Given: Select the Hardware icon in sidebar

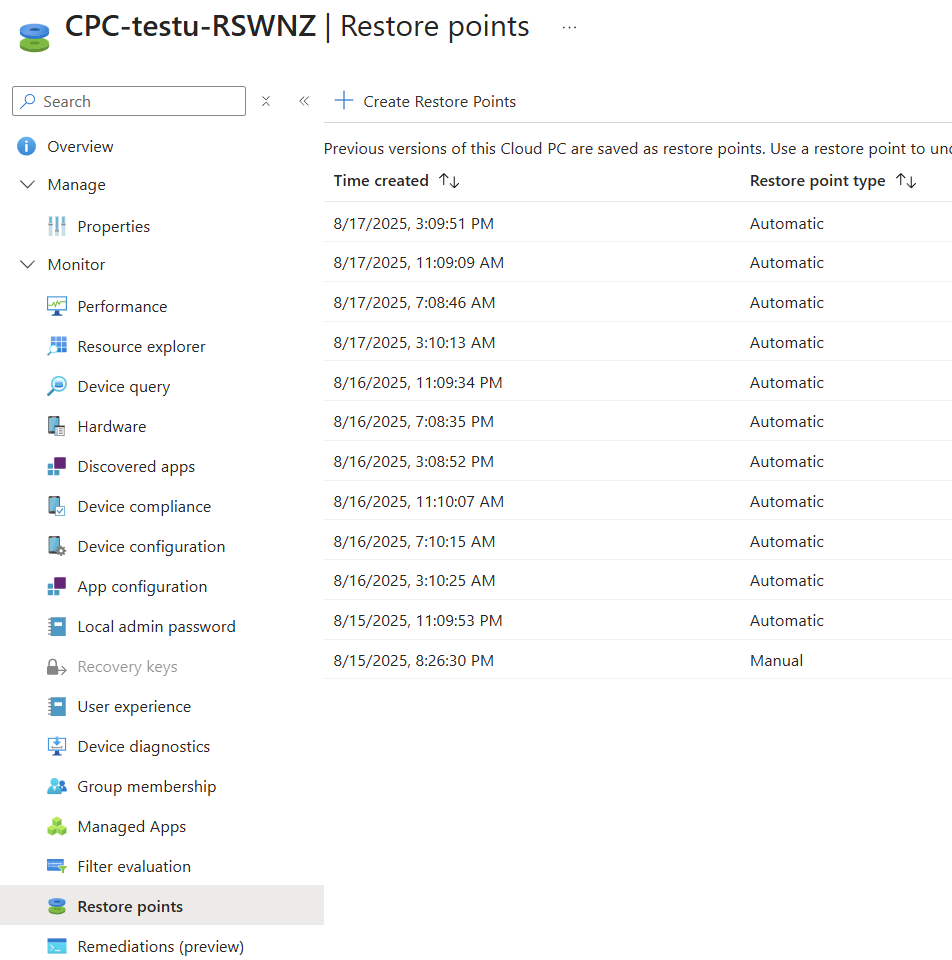Looking at the screenshot, I should pyautogui.click(x=57, y=426).
